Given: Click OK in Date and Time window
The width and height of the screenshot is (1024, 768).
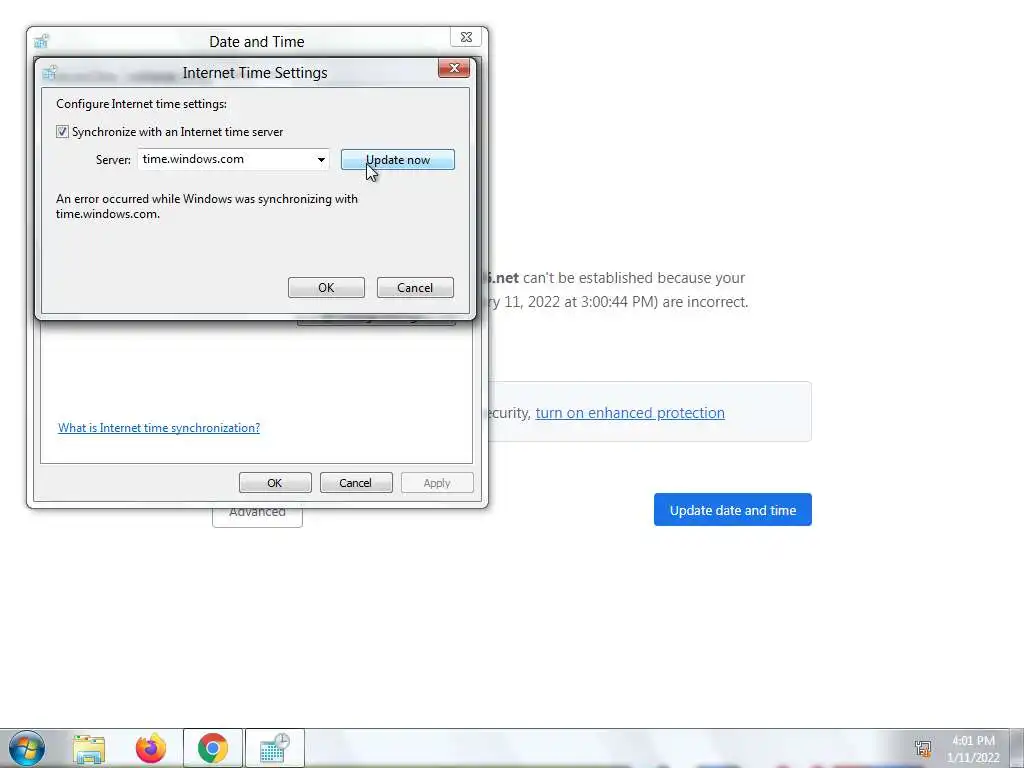Looking at the screenshot, I should (275, 483).
